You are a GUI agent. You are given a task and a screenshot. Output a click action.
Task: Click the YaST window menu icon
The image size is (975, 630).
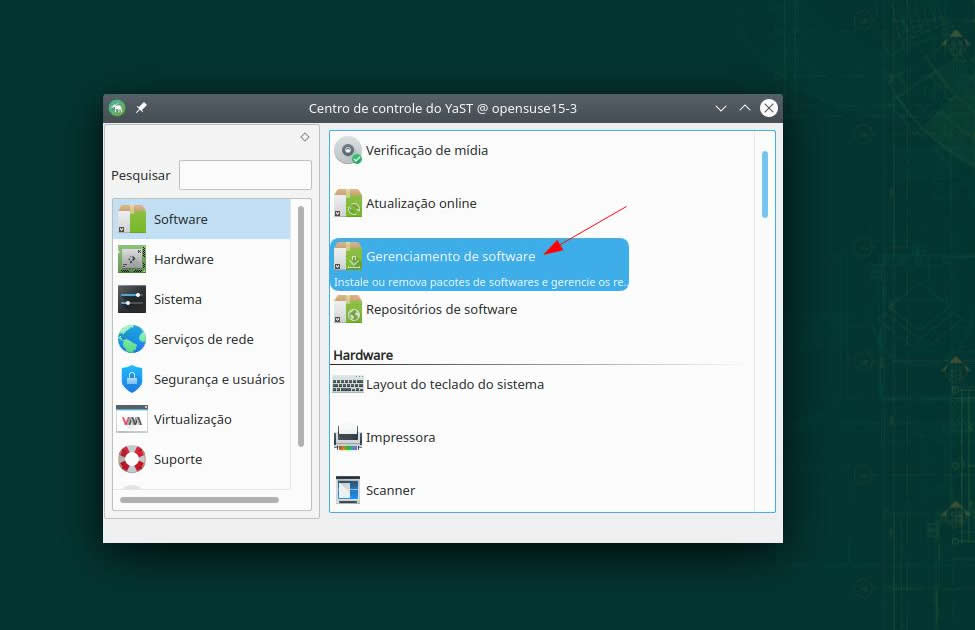(117, 108)
